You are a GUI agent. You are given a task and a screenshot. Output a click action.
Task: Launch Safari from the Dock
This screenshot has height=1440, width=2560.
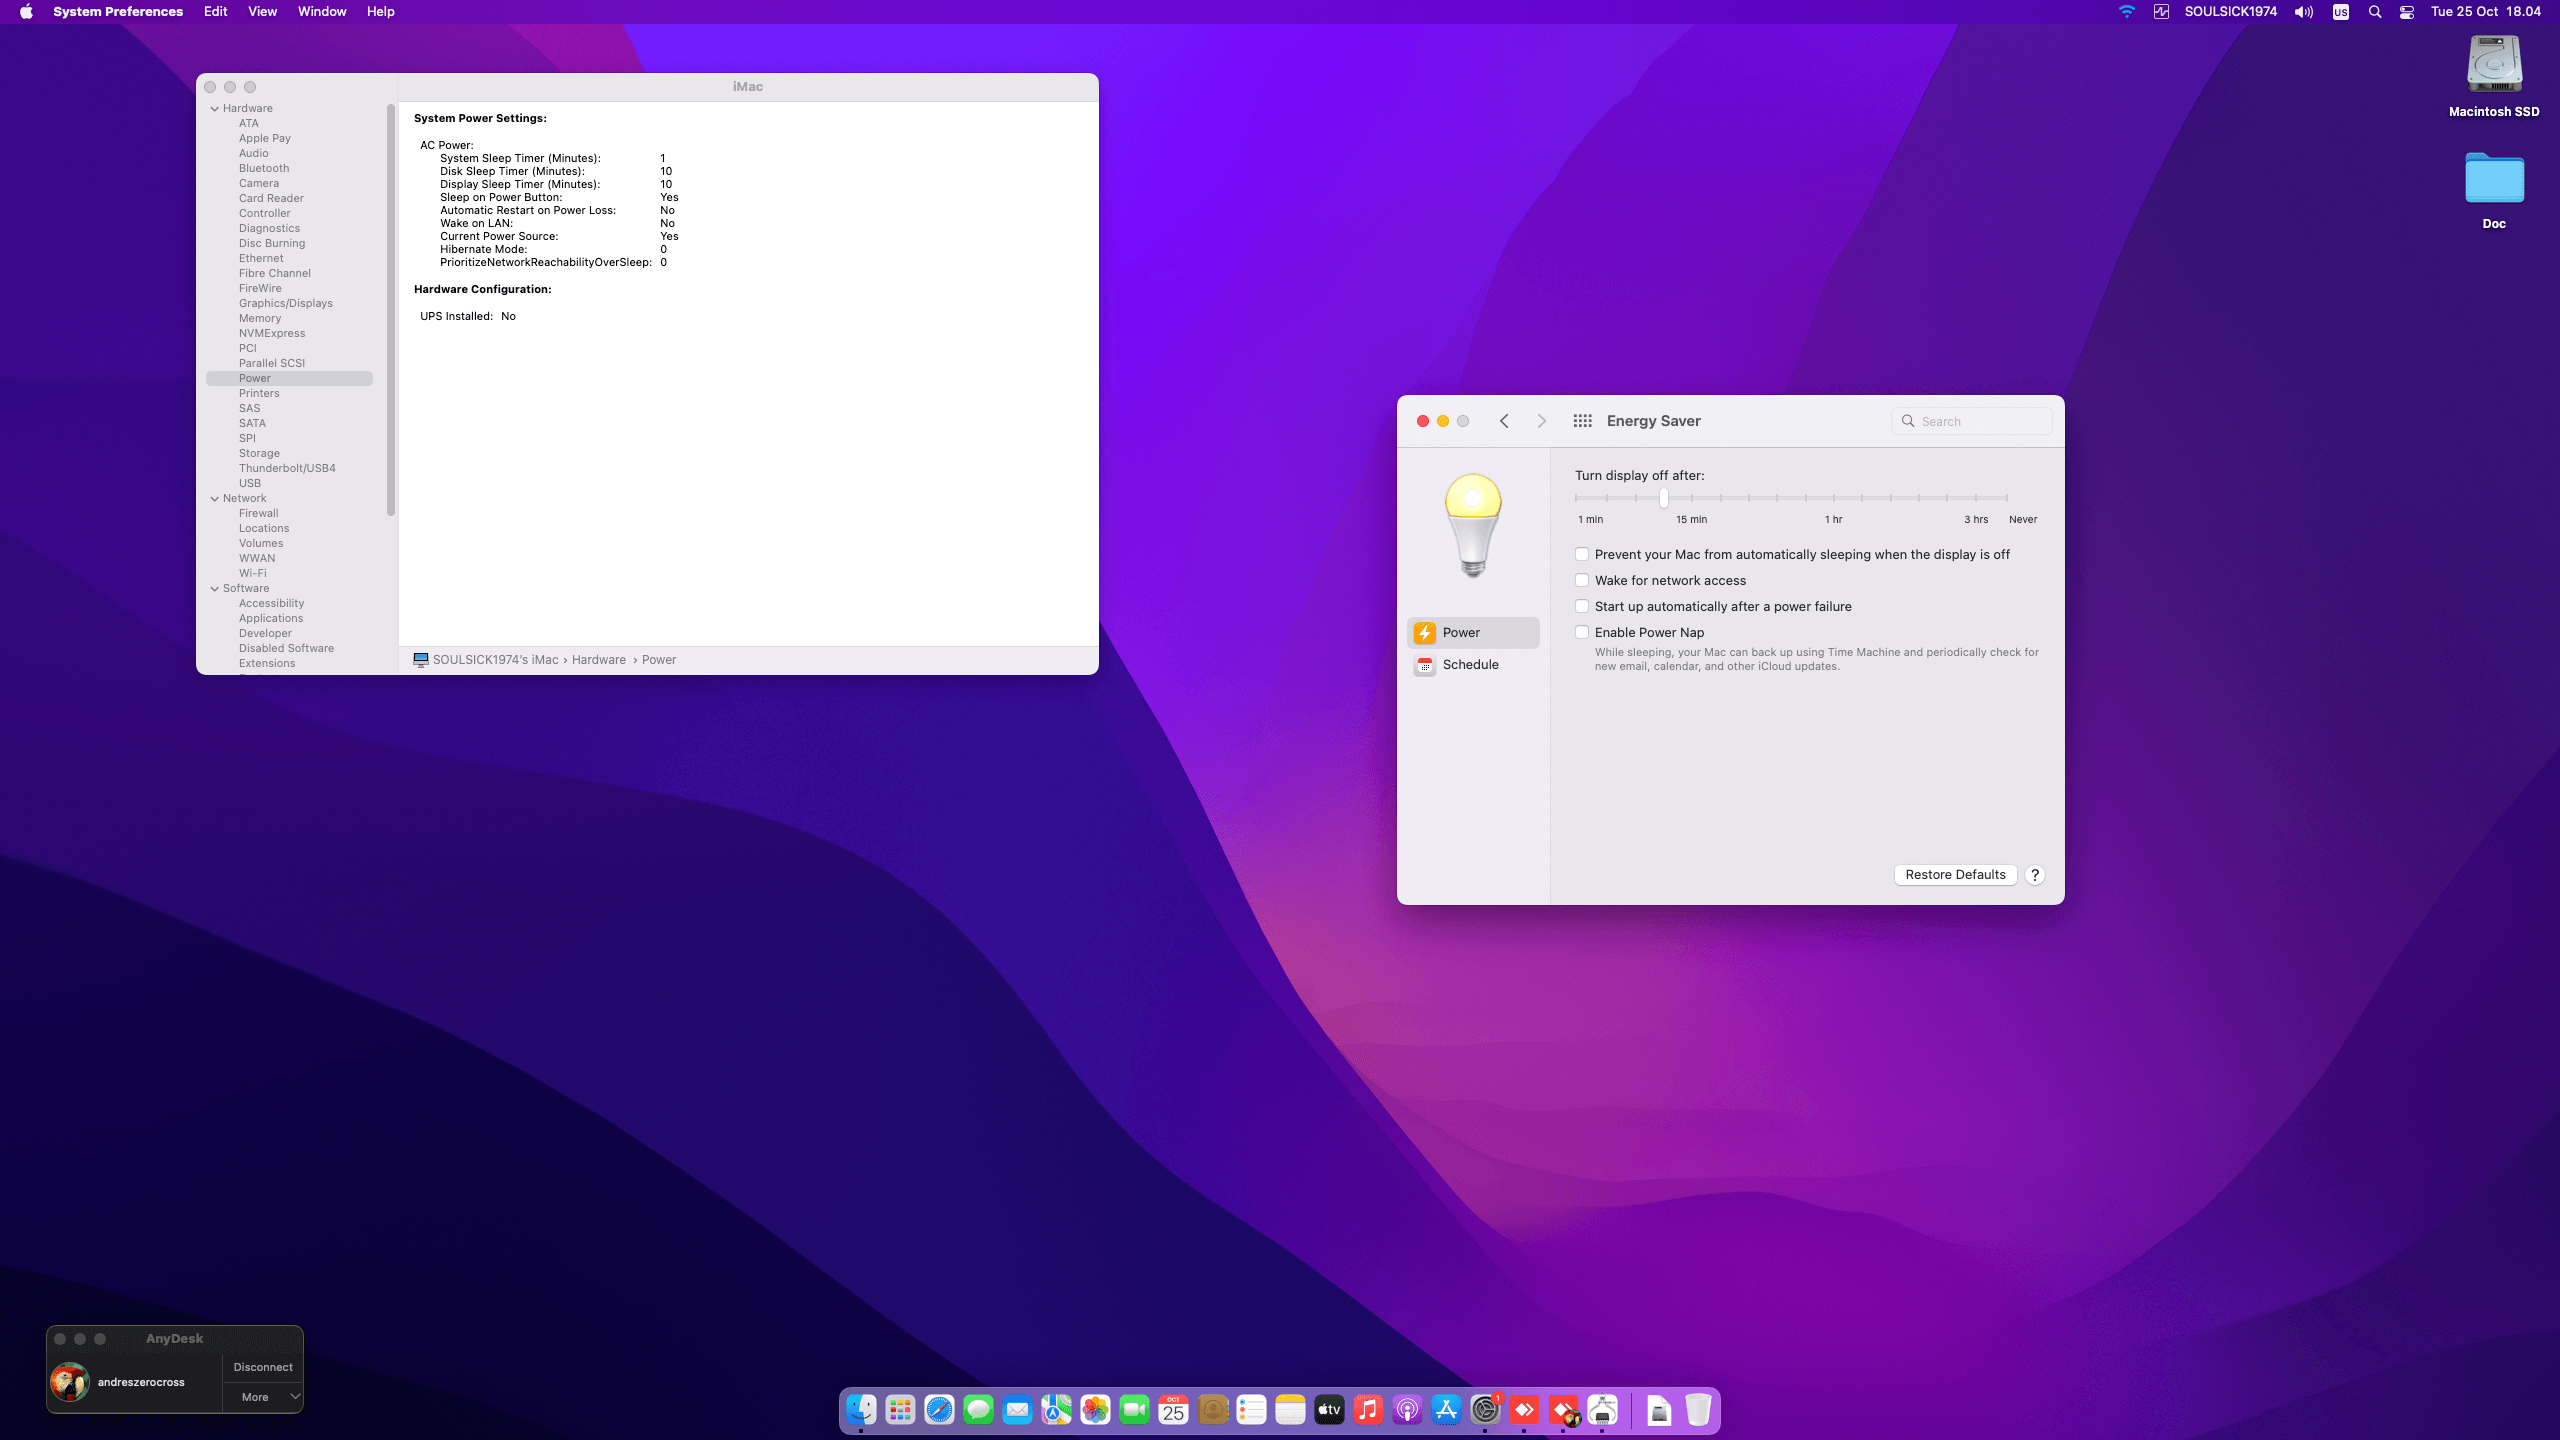[x=939, y=1410]
